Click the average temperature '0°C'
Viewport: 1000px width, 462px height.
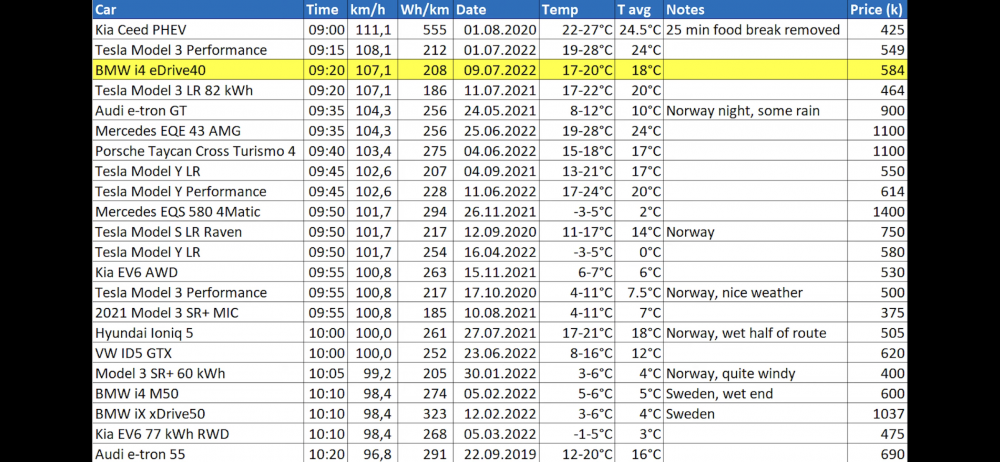(651, 252)
